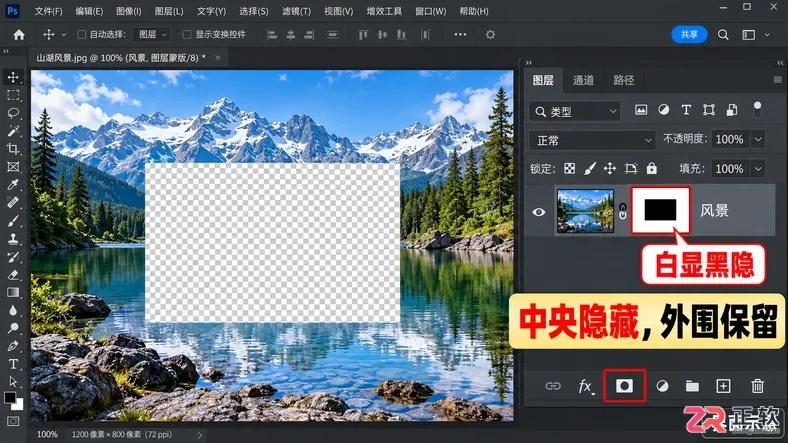Select the Eraser tool

tap(13, 275)
